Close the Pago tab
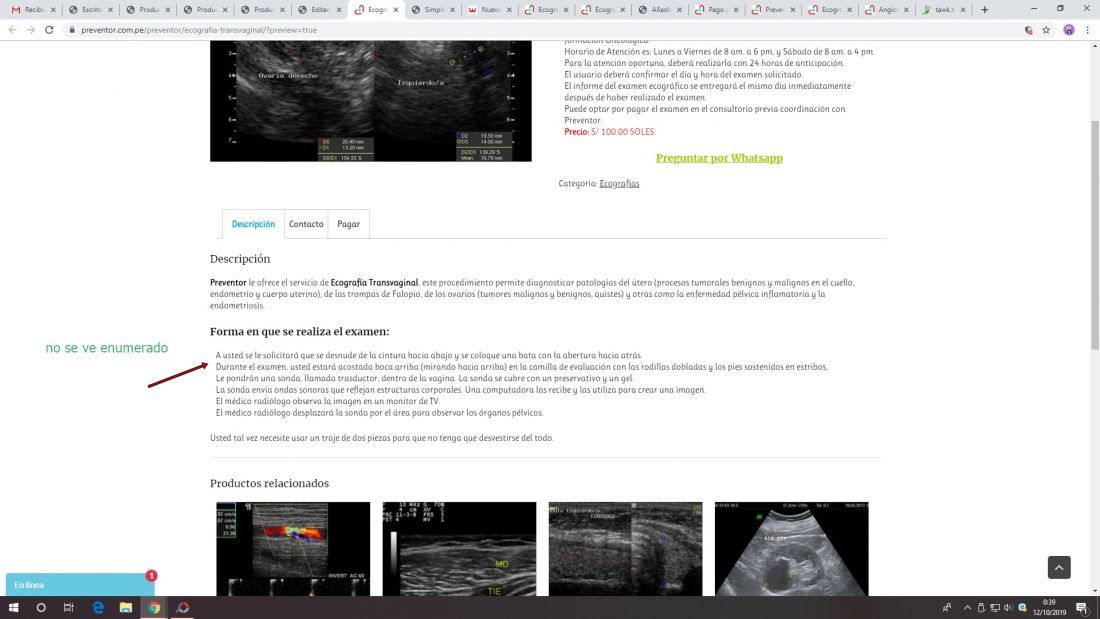This screenshot has width=1100, height=619. pyautogui.click(x=736, y=10)
